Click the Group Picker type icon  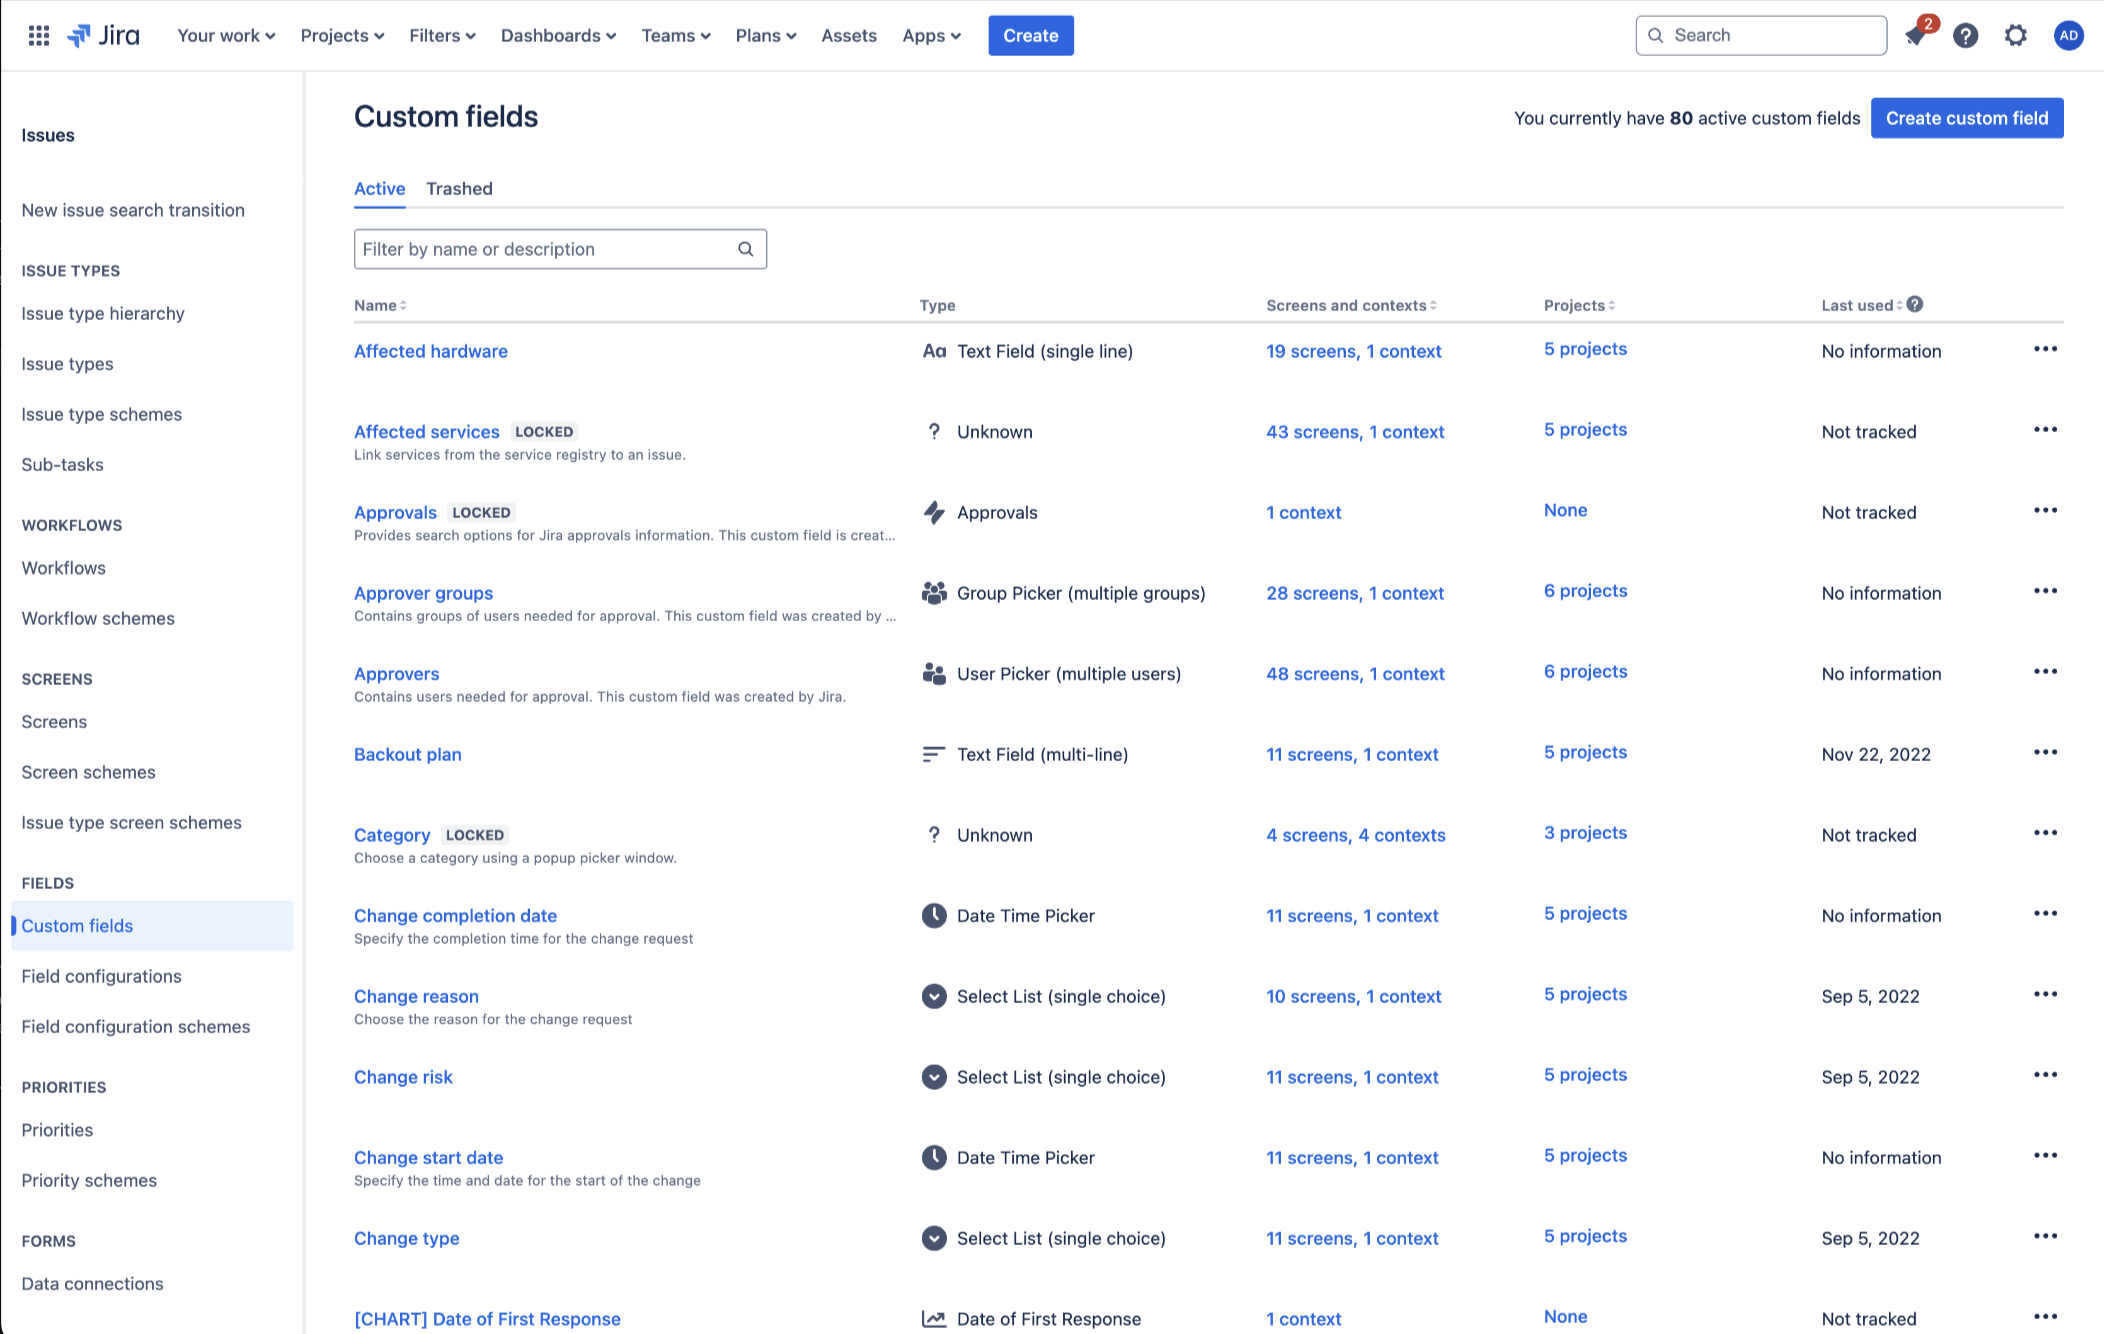click(x=934, y=593)
